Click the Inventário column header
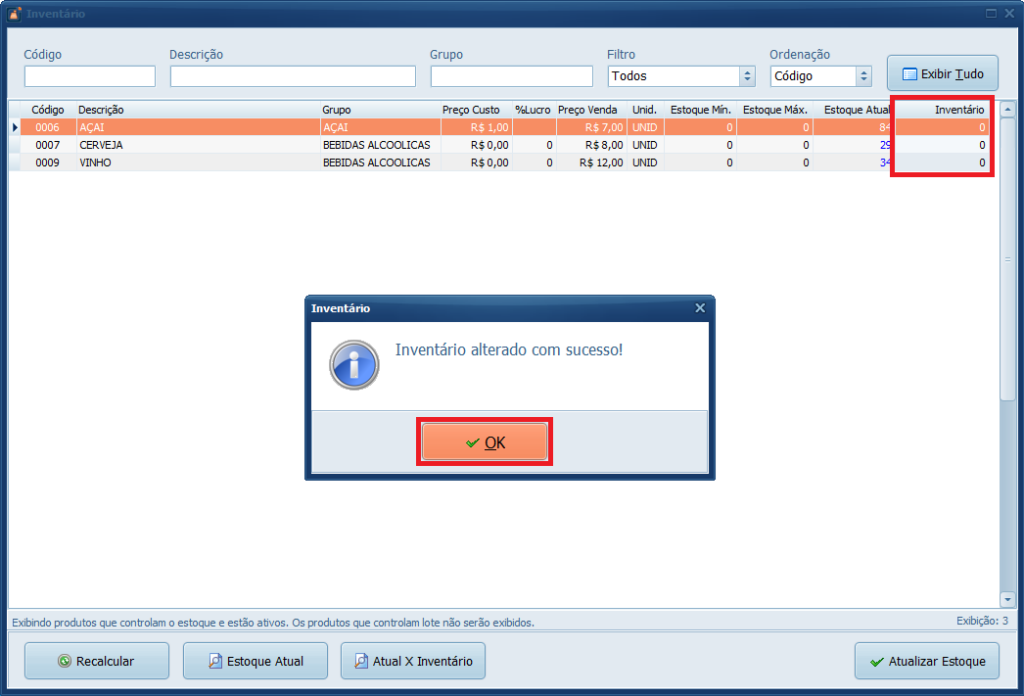Image resolution: width=1024 pixels, height=696 pixels. point(958,110)
